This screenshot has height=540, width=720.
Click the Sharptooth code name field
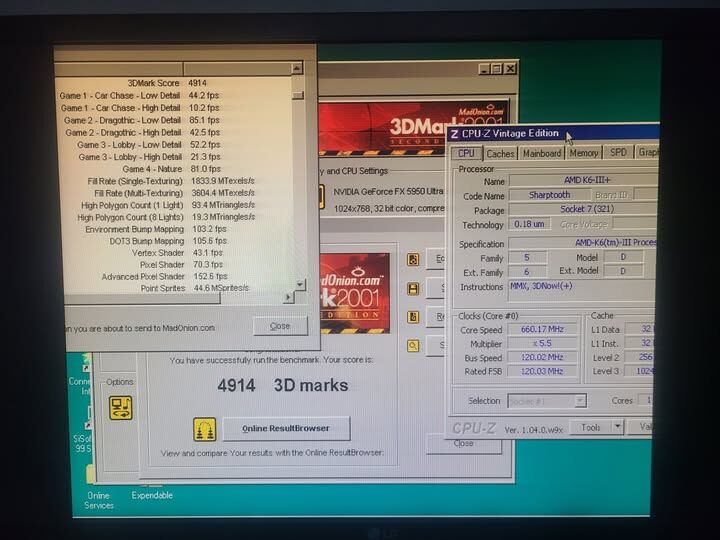coord(549,195)
